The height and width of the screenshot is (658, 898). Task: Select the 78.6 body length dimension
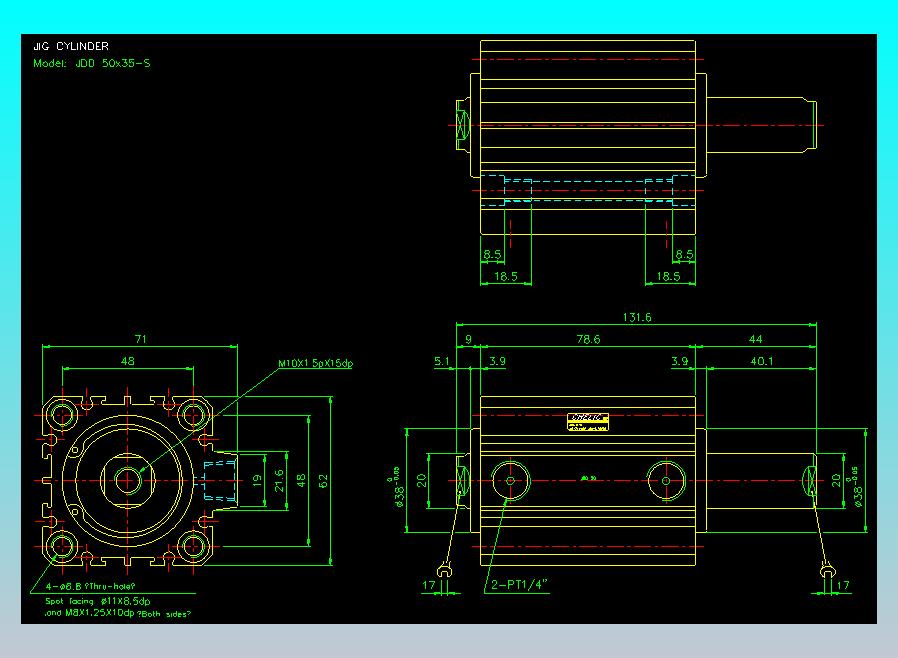588,339
